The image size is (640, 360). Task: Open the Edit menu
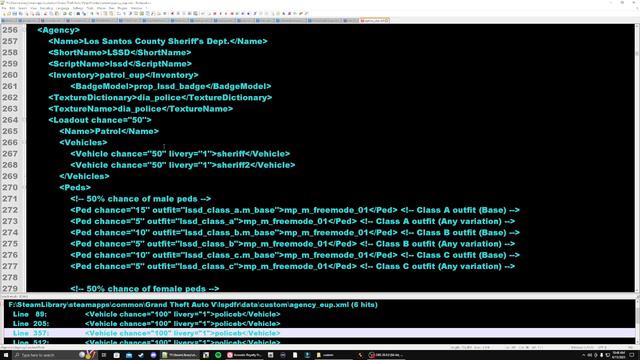coord(12,8)
